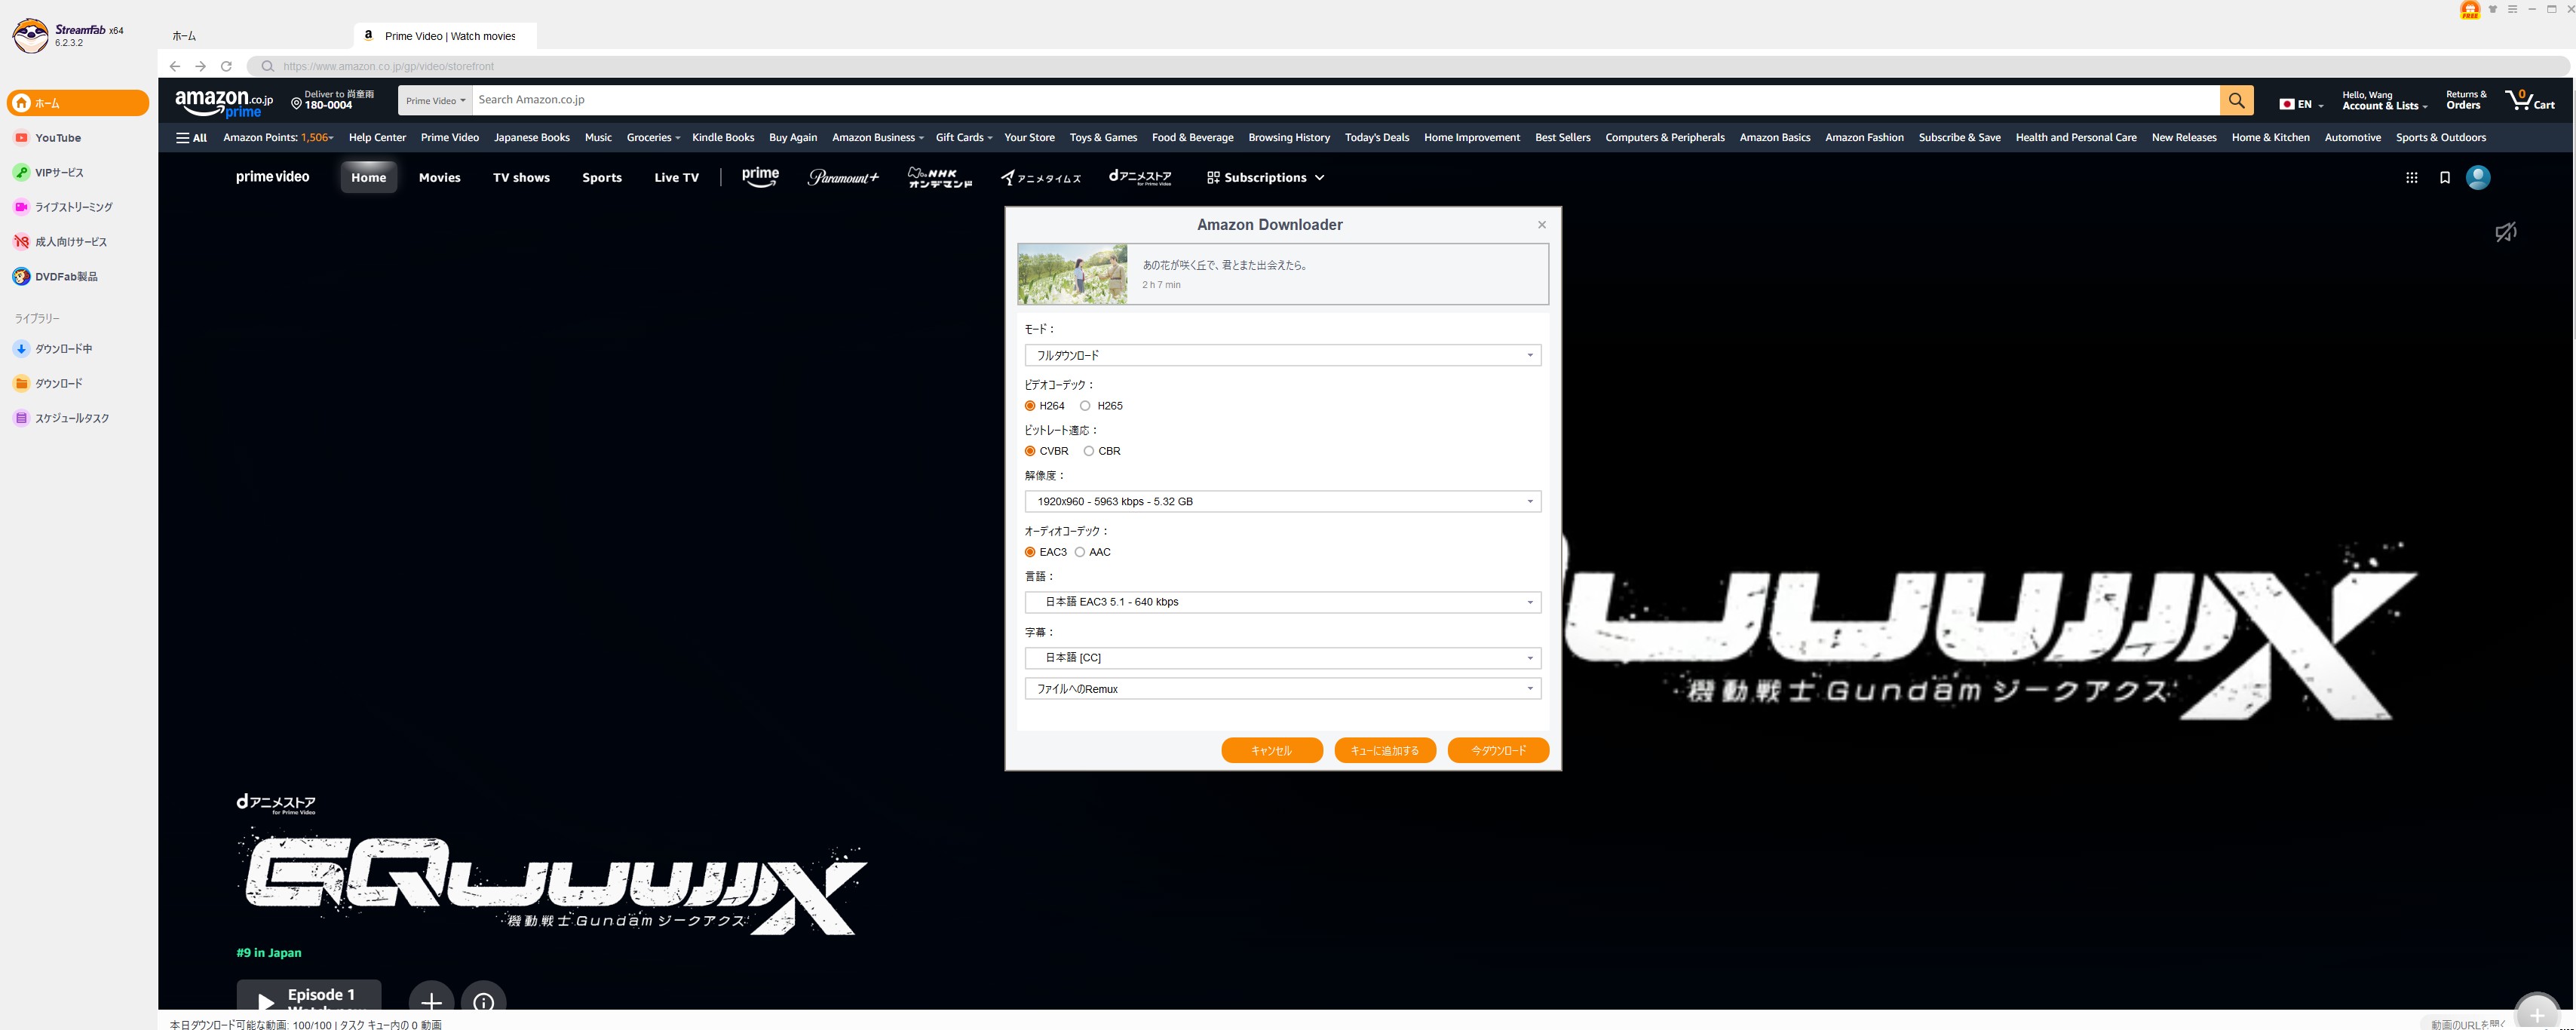This screenshot has height=1030, width=2576.
Task: Go forward in the browser
Action: coord(201,66)
